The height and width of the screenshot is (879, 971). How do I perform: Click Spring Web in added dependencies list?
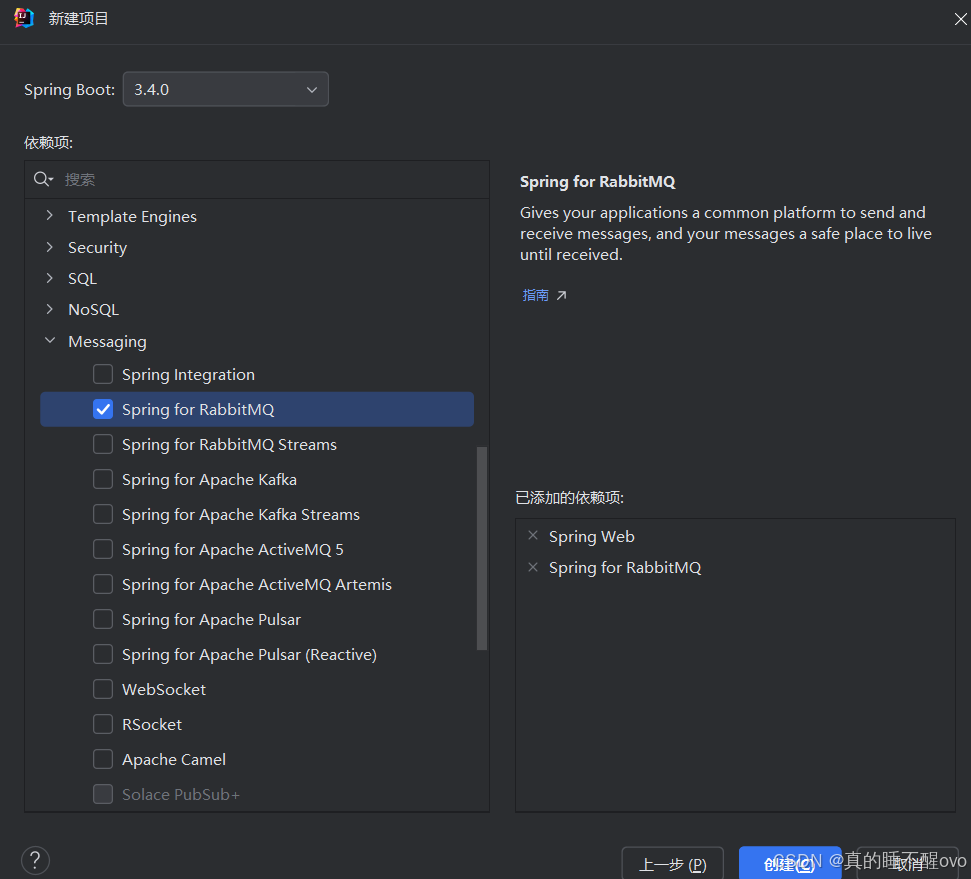coord(591,536)
